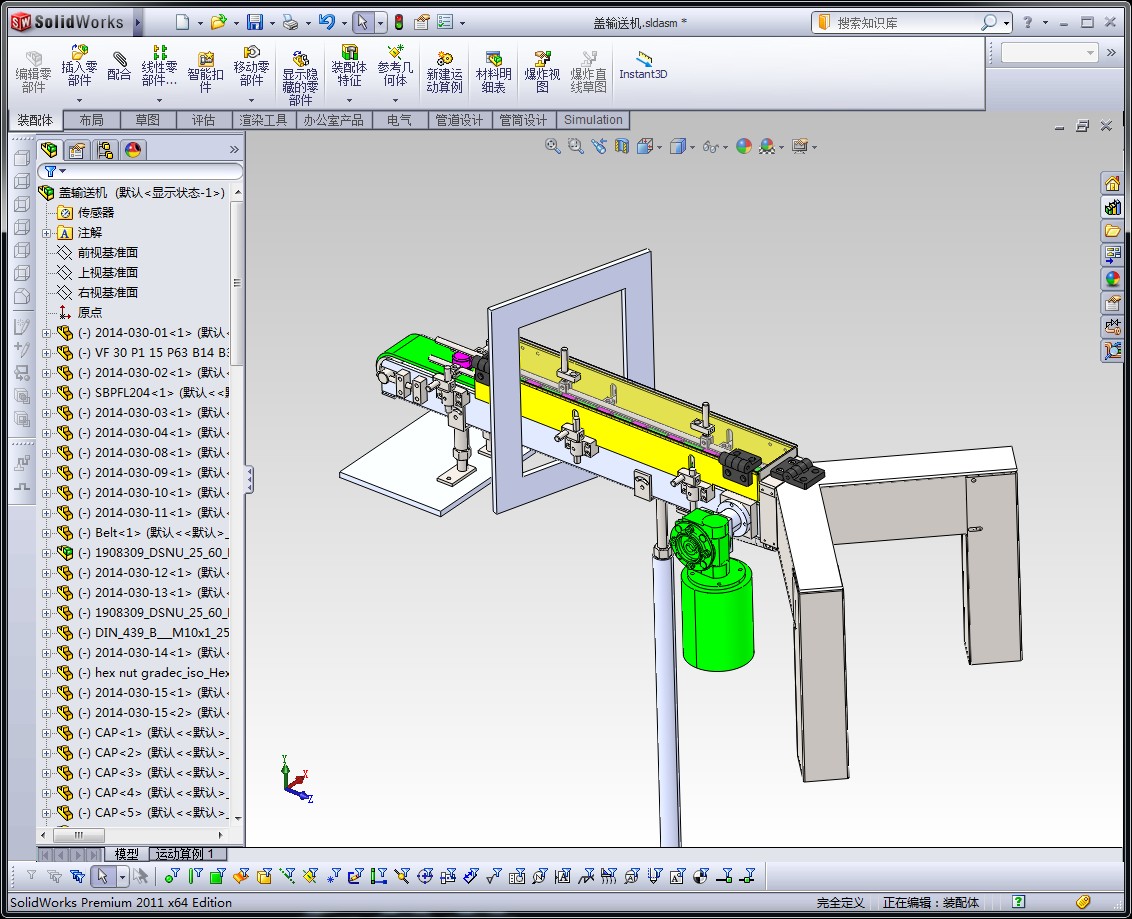Click the feature tree horizontal scrollbar
The image size is (1132, 919).
(x=131, y=835)
